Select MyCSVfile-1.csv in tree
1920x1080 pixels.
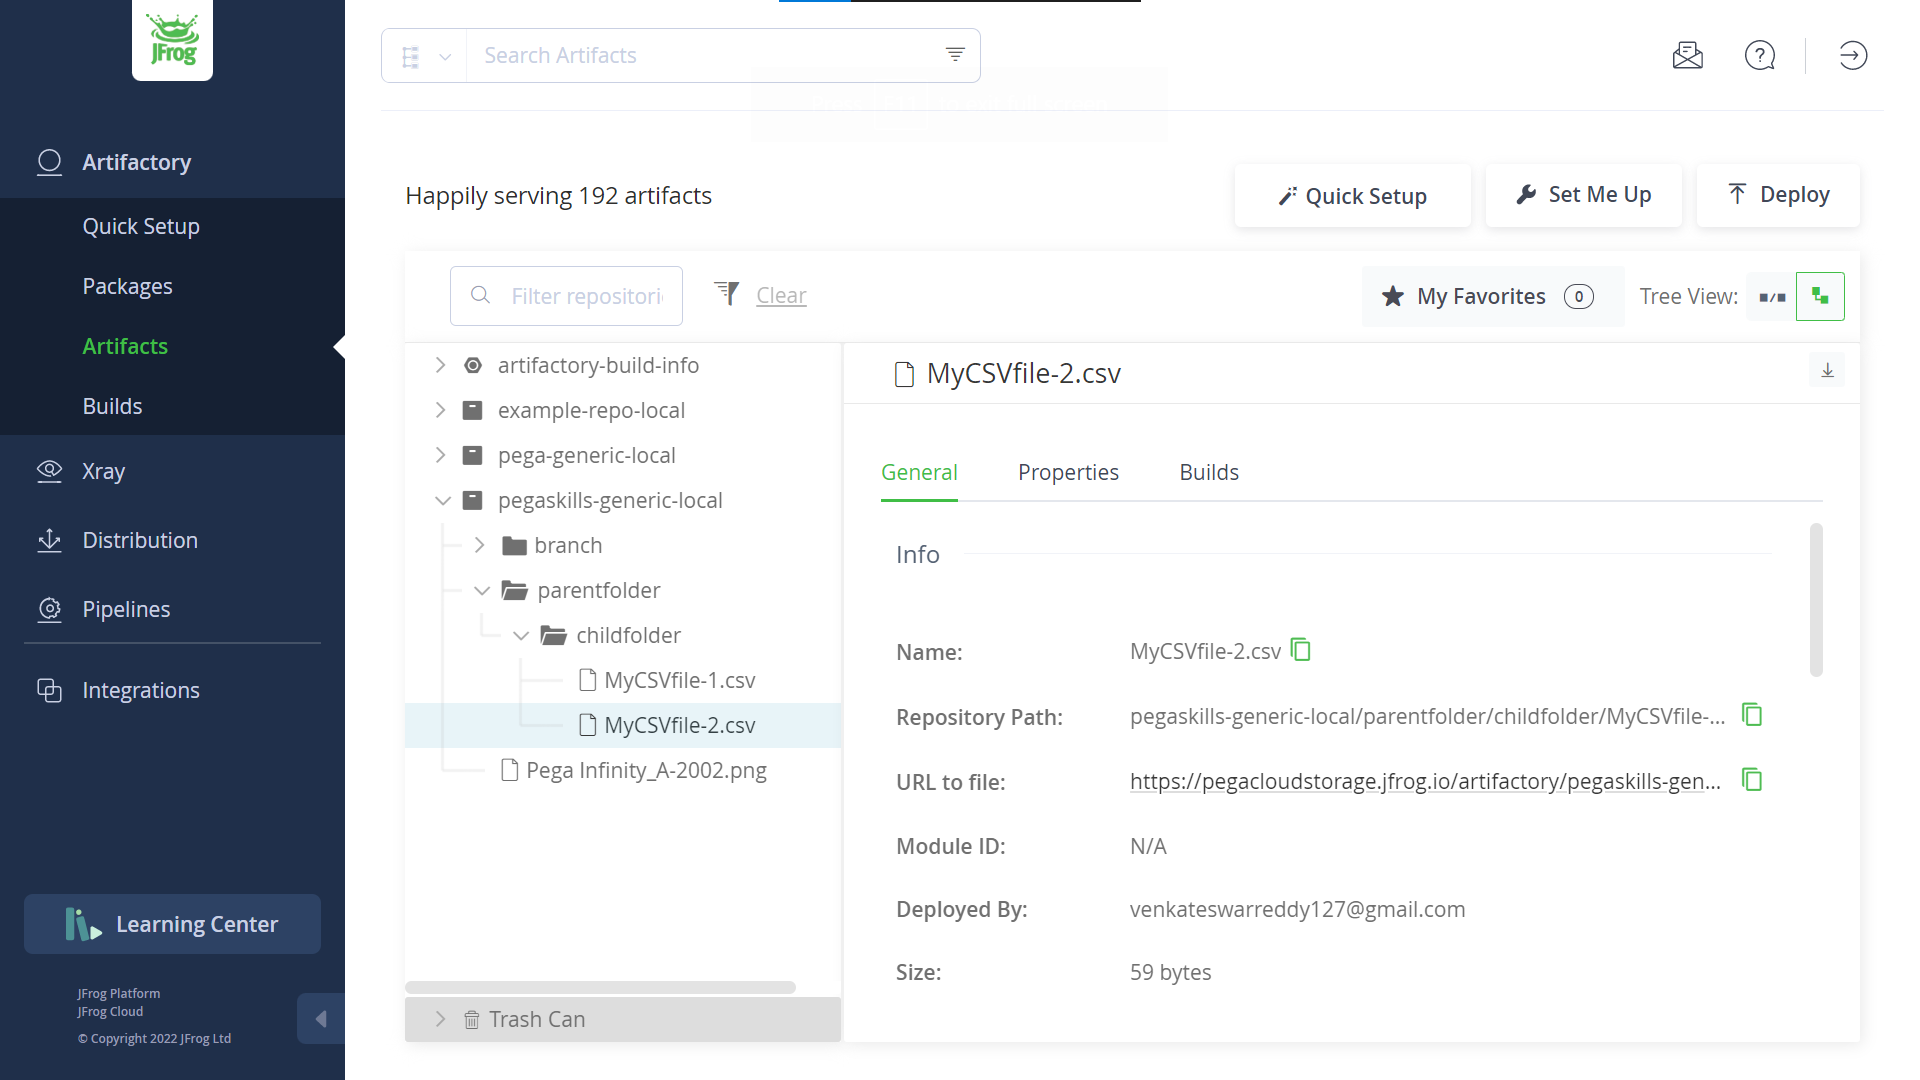click(679, 681)
